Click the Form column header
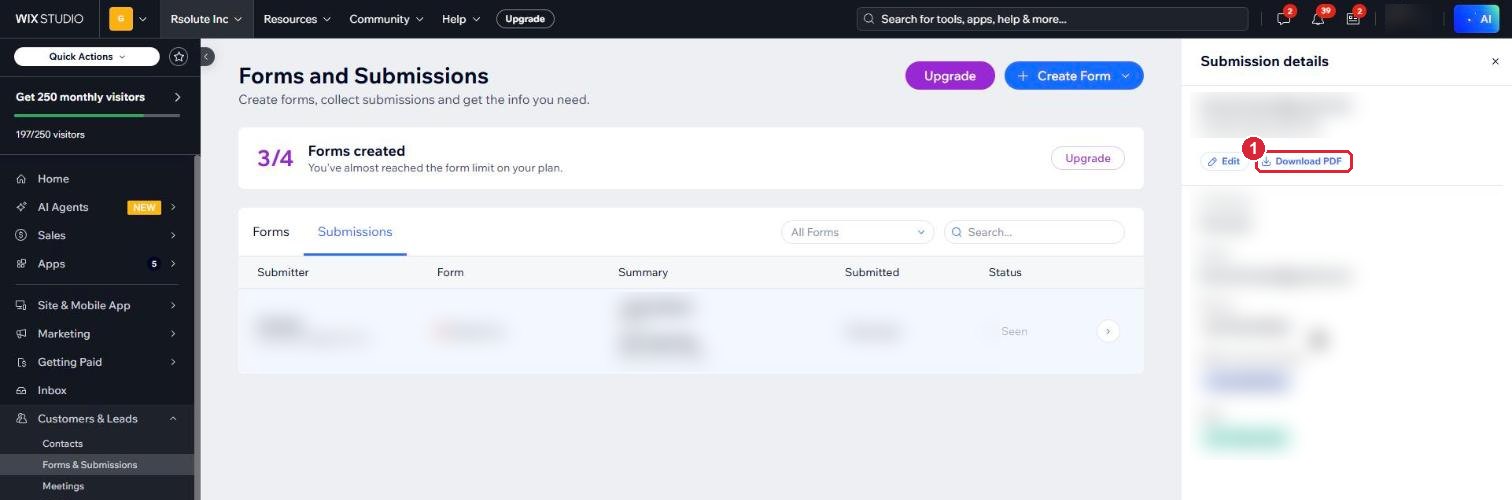Screen dimensions: 1512x500 pos(450,272)
